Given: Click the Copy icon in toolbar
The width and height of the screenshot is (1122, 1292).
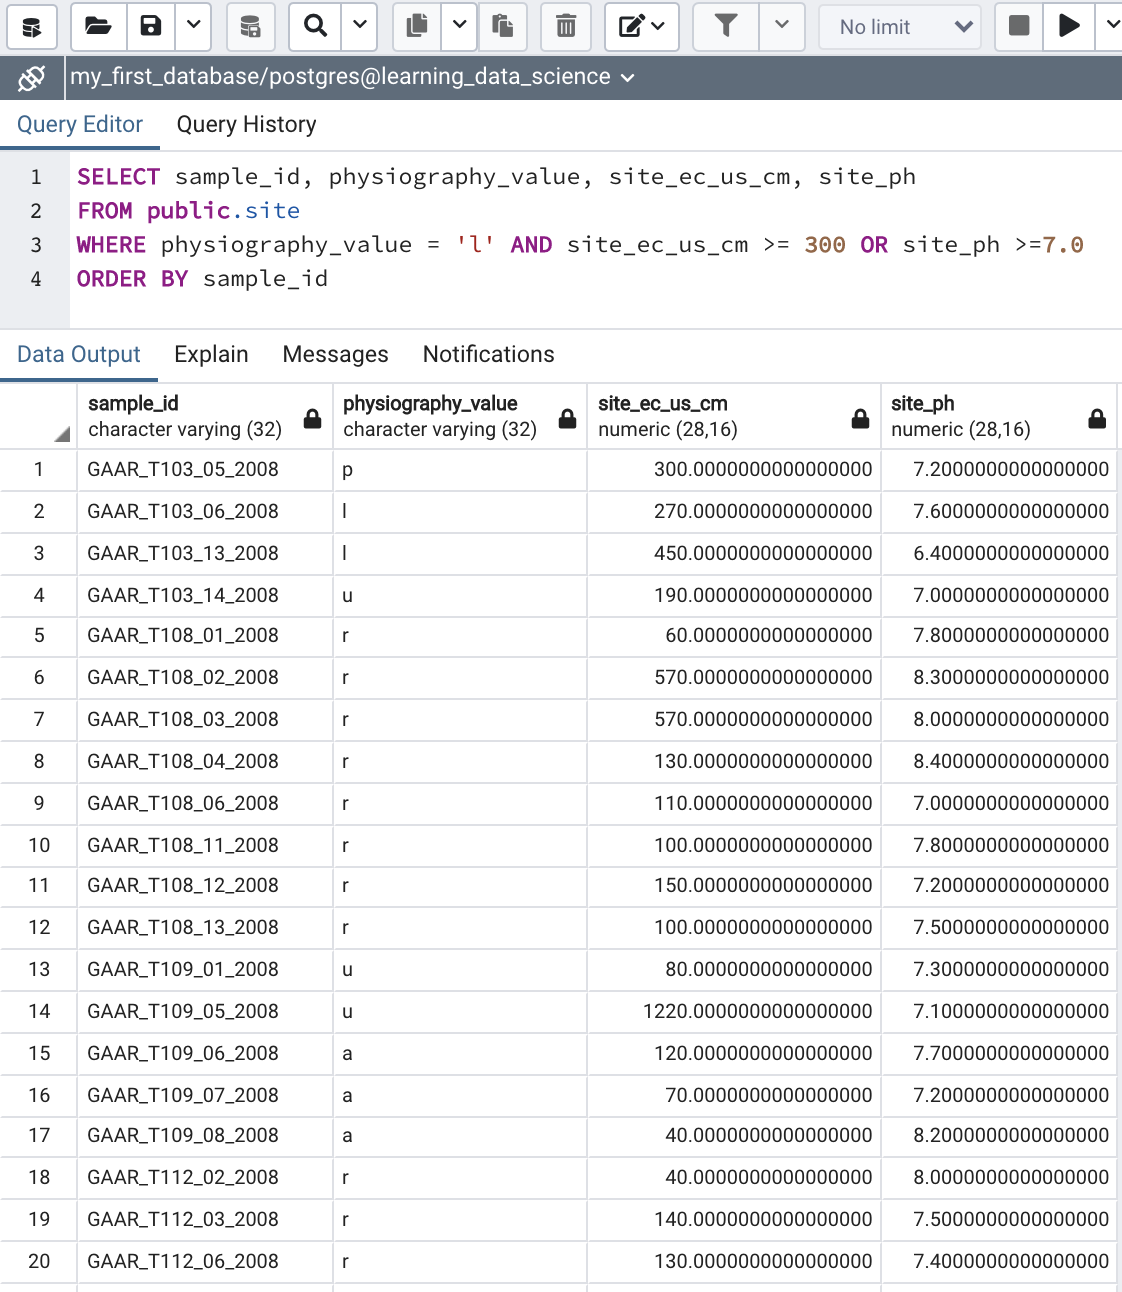Looking at the screenshot, I should click(417, 26).
